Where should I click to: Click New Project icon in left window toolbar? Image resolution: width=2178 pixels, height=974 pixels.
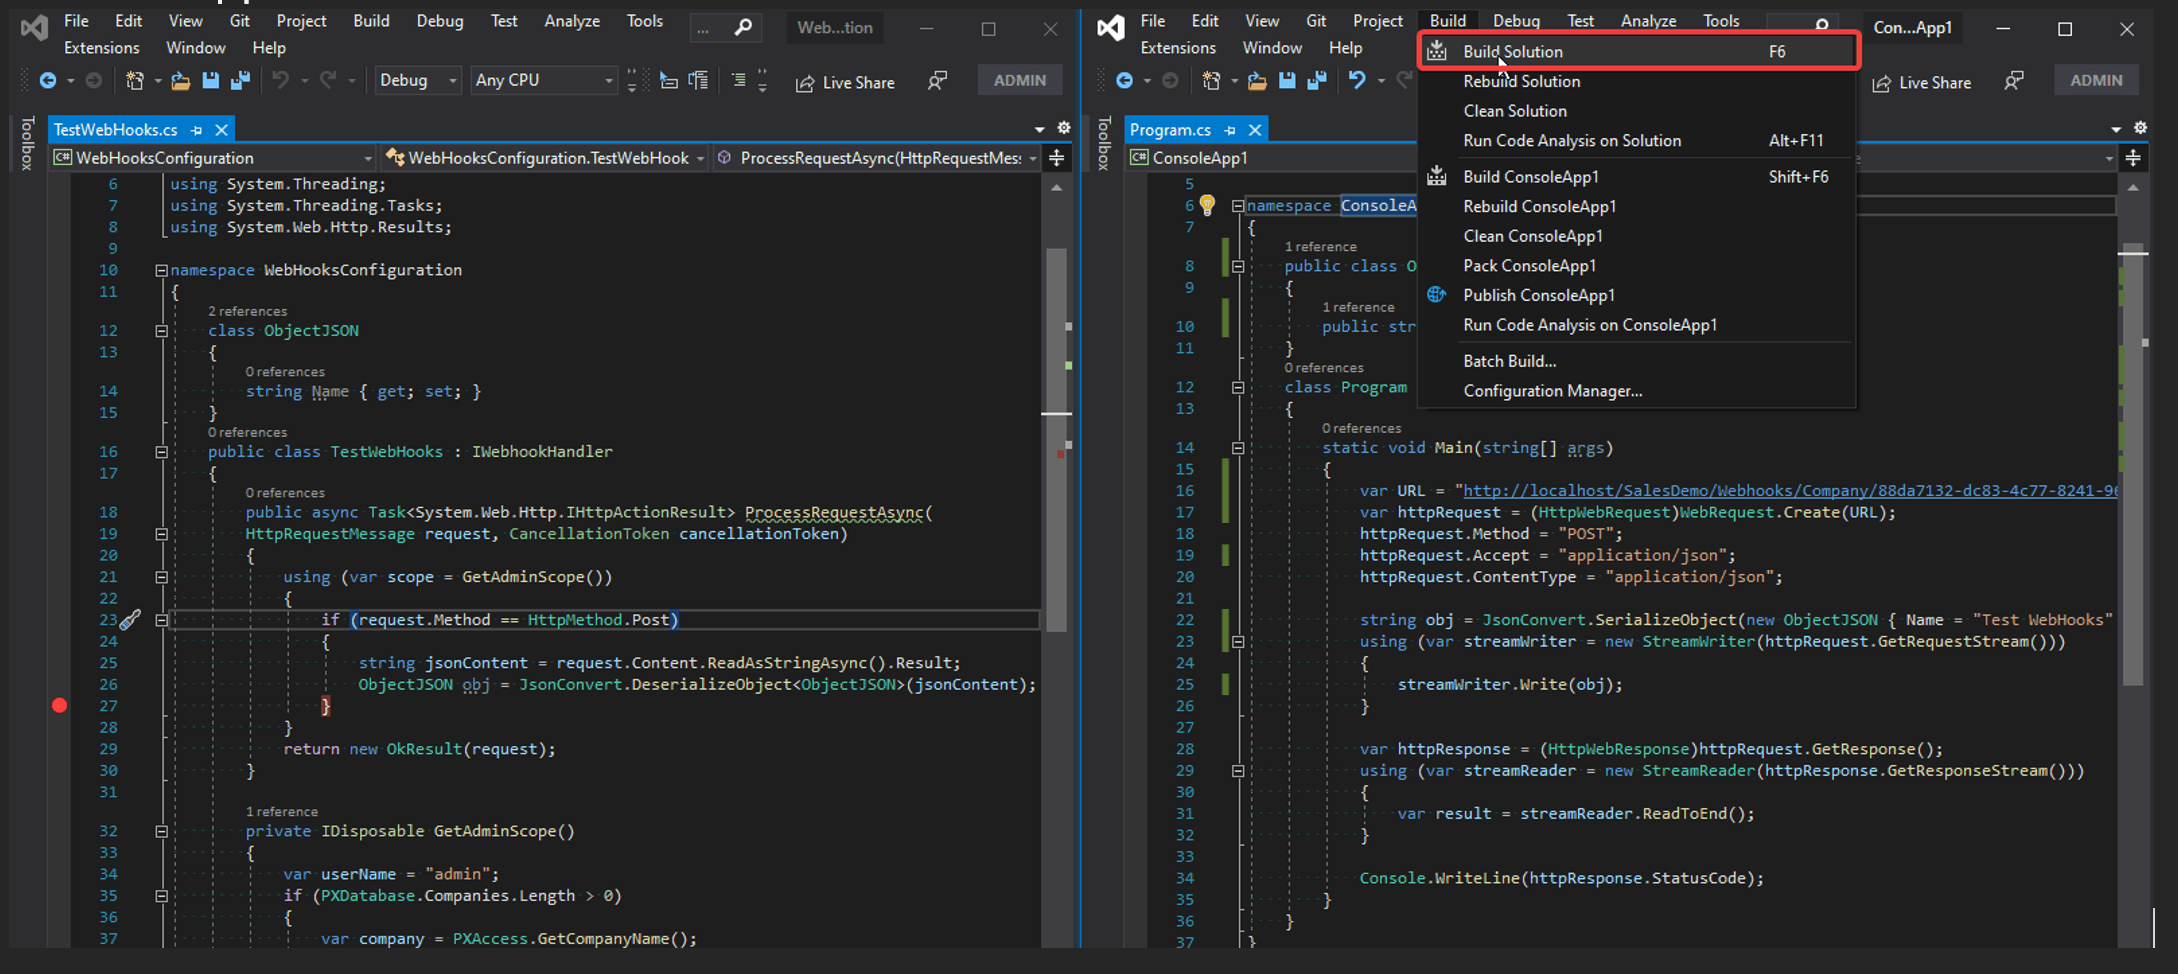tap(134, 81)
